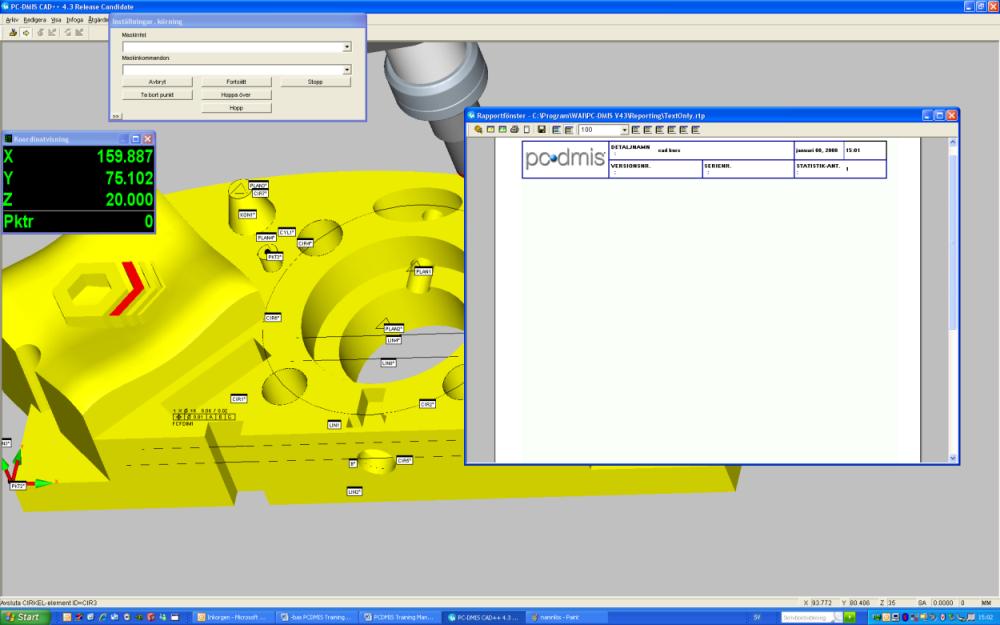Click the taskbar desktop search box

click(x=807, y=617)
